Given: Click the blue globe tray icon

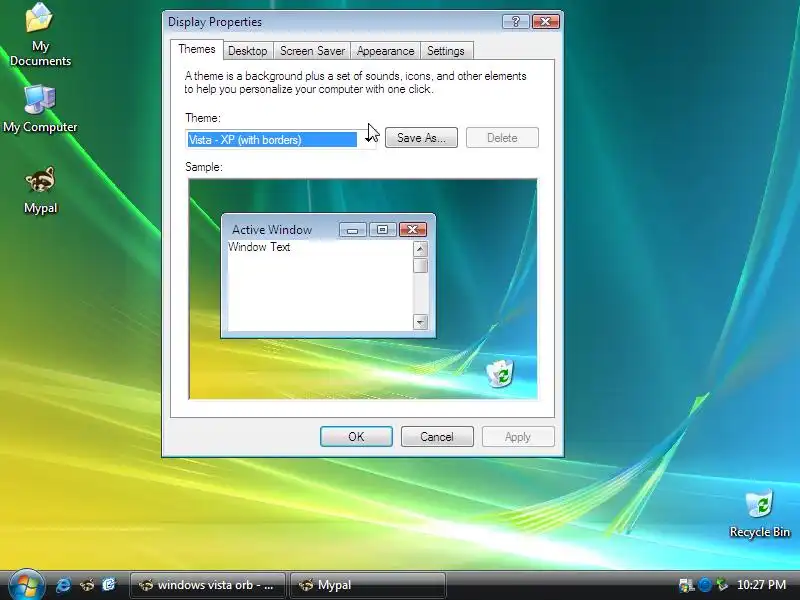Looking at the screenshot, I should point(705,585).
